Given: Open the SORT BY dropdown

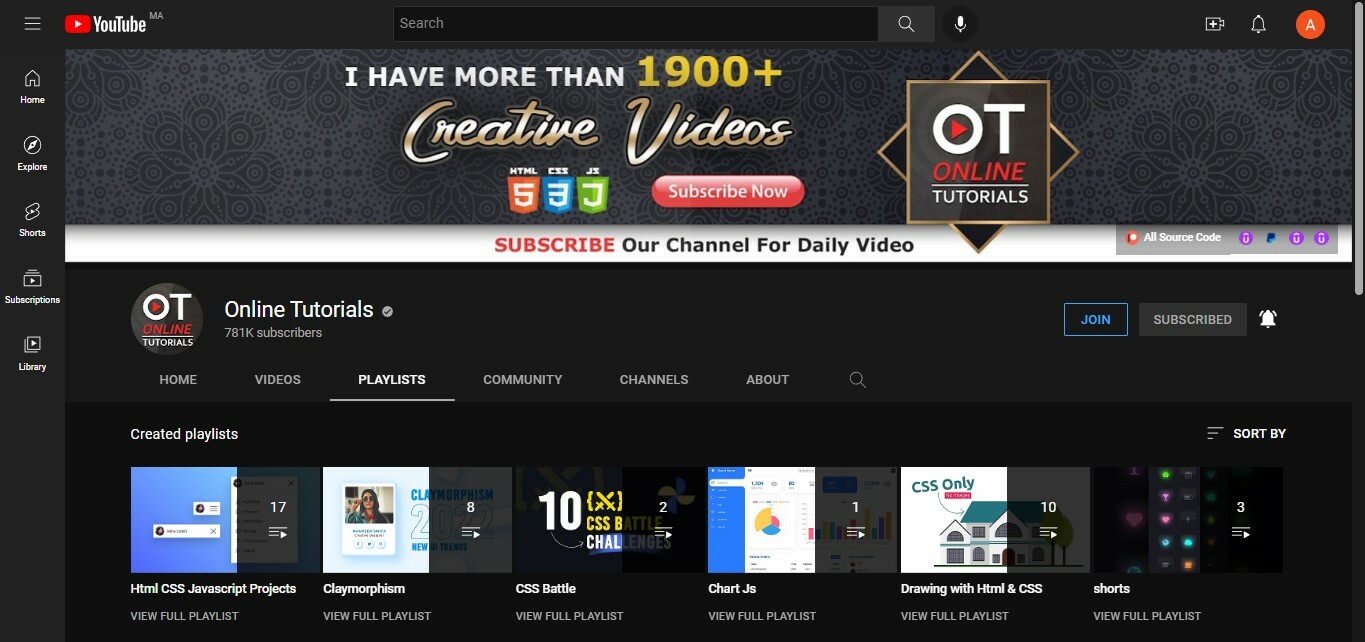Looking at the screenshot, I should (1245, 433).
